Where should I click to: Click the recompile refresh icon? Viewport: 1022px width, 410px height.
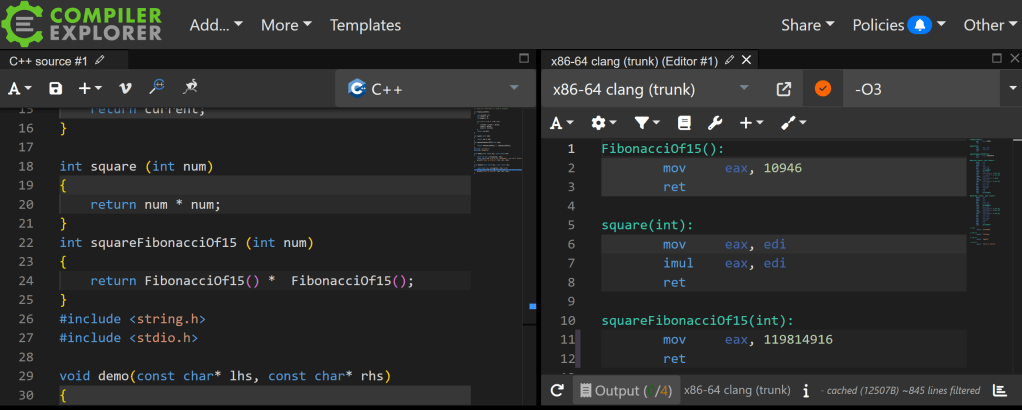[557, 390]
